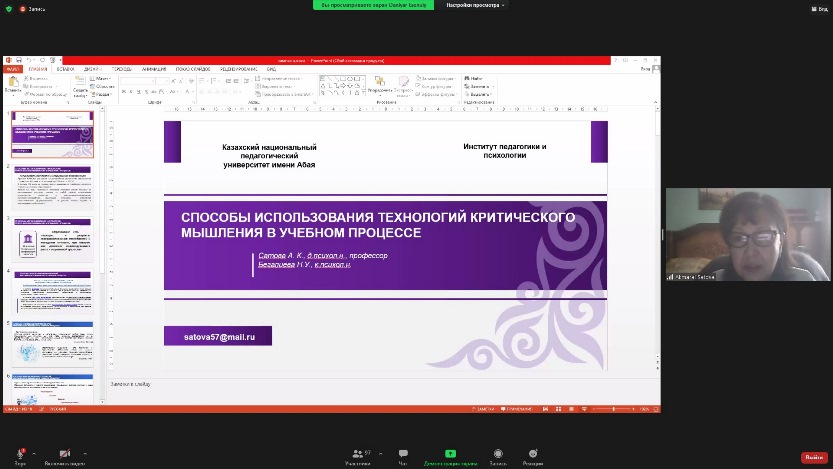The height and width of the screenshot is (469, 833).
Task: Click the green Share Screen button
Action: 450,454
